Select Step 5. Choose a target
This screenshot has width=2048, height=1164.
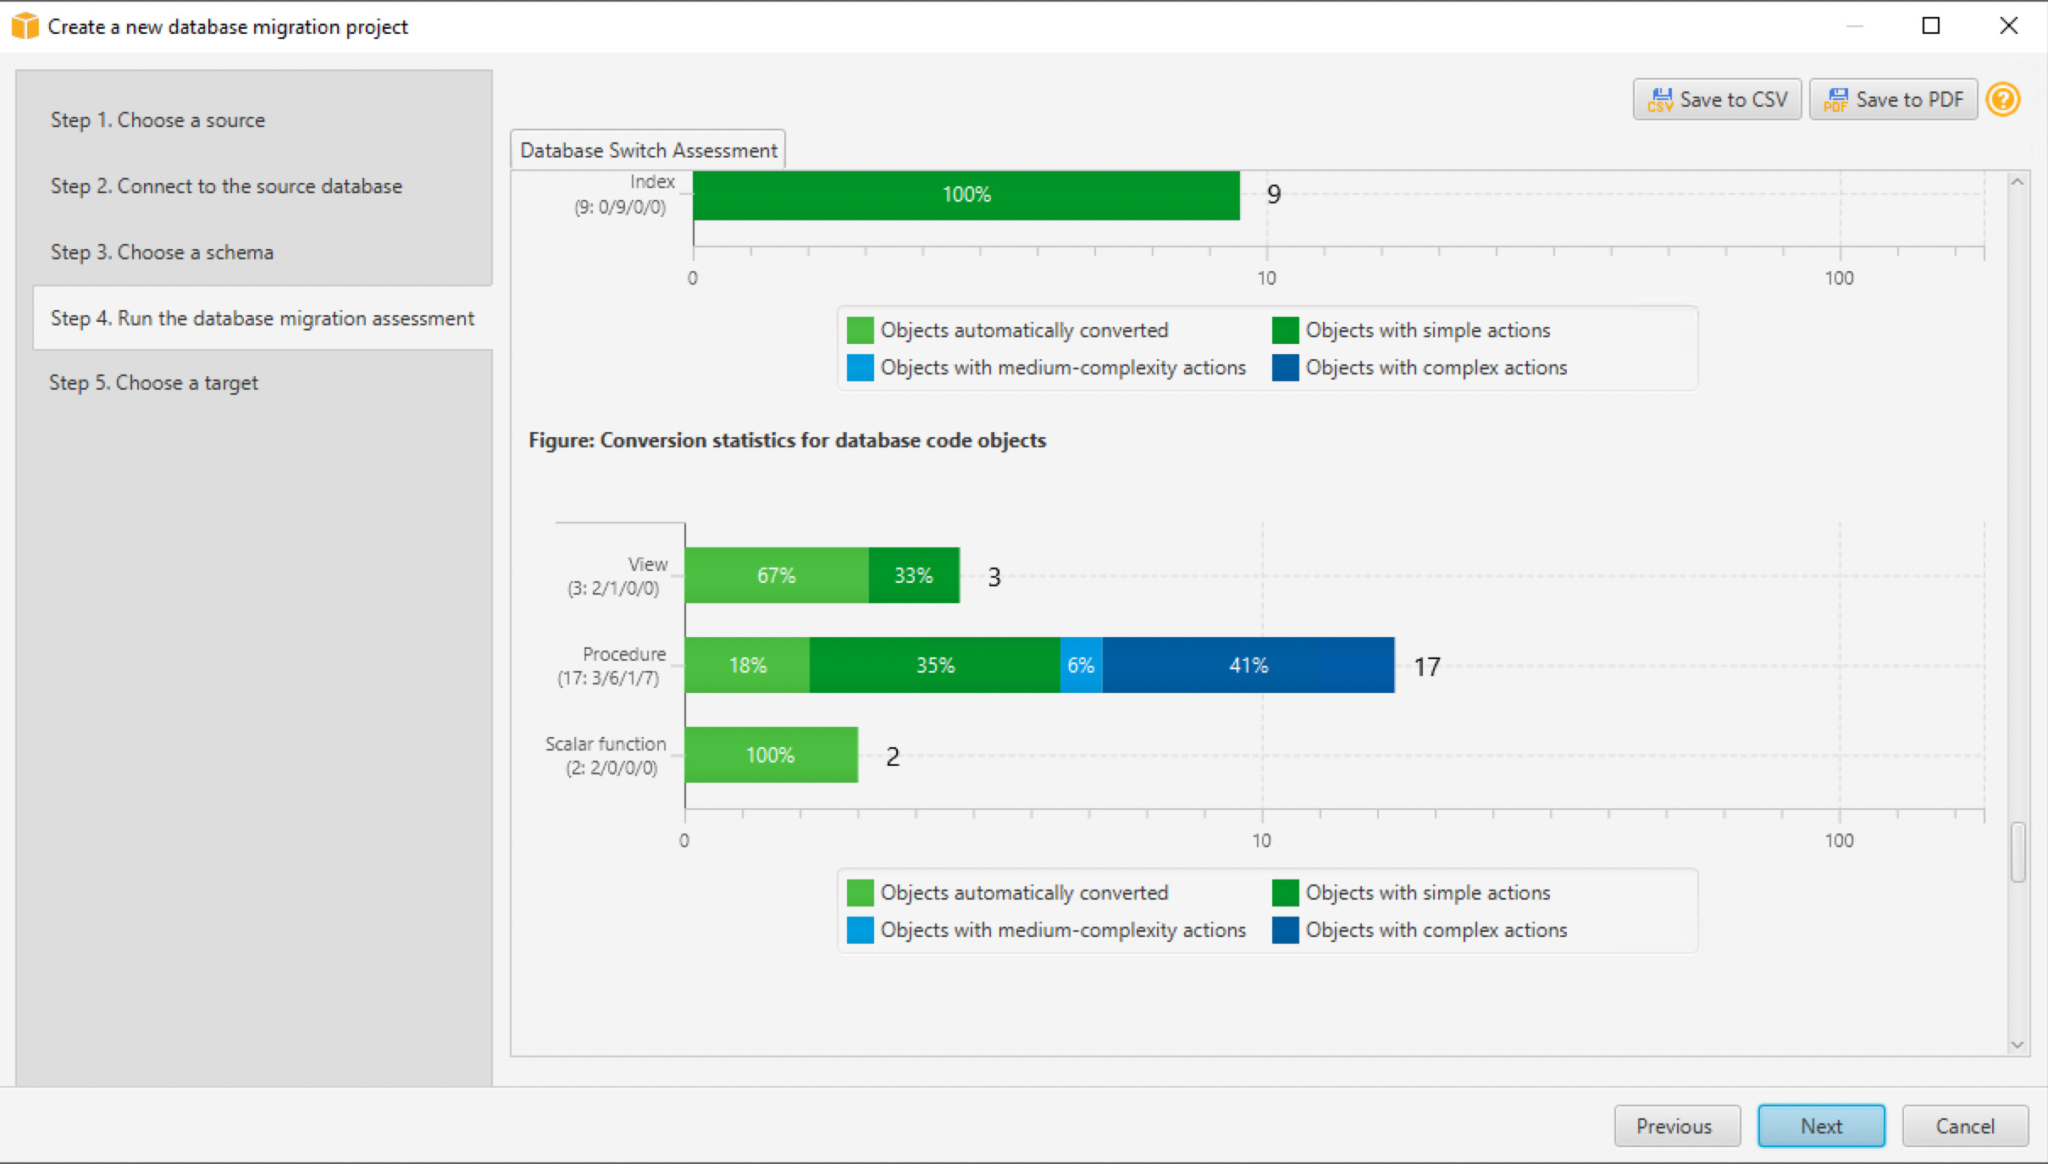154,383
